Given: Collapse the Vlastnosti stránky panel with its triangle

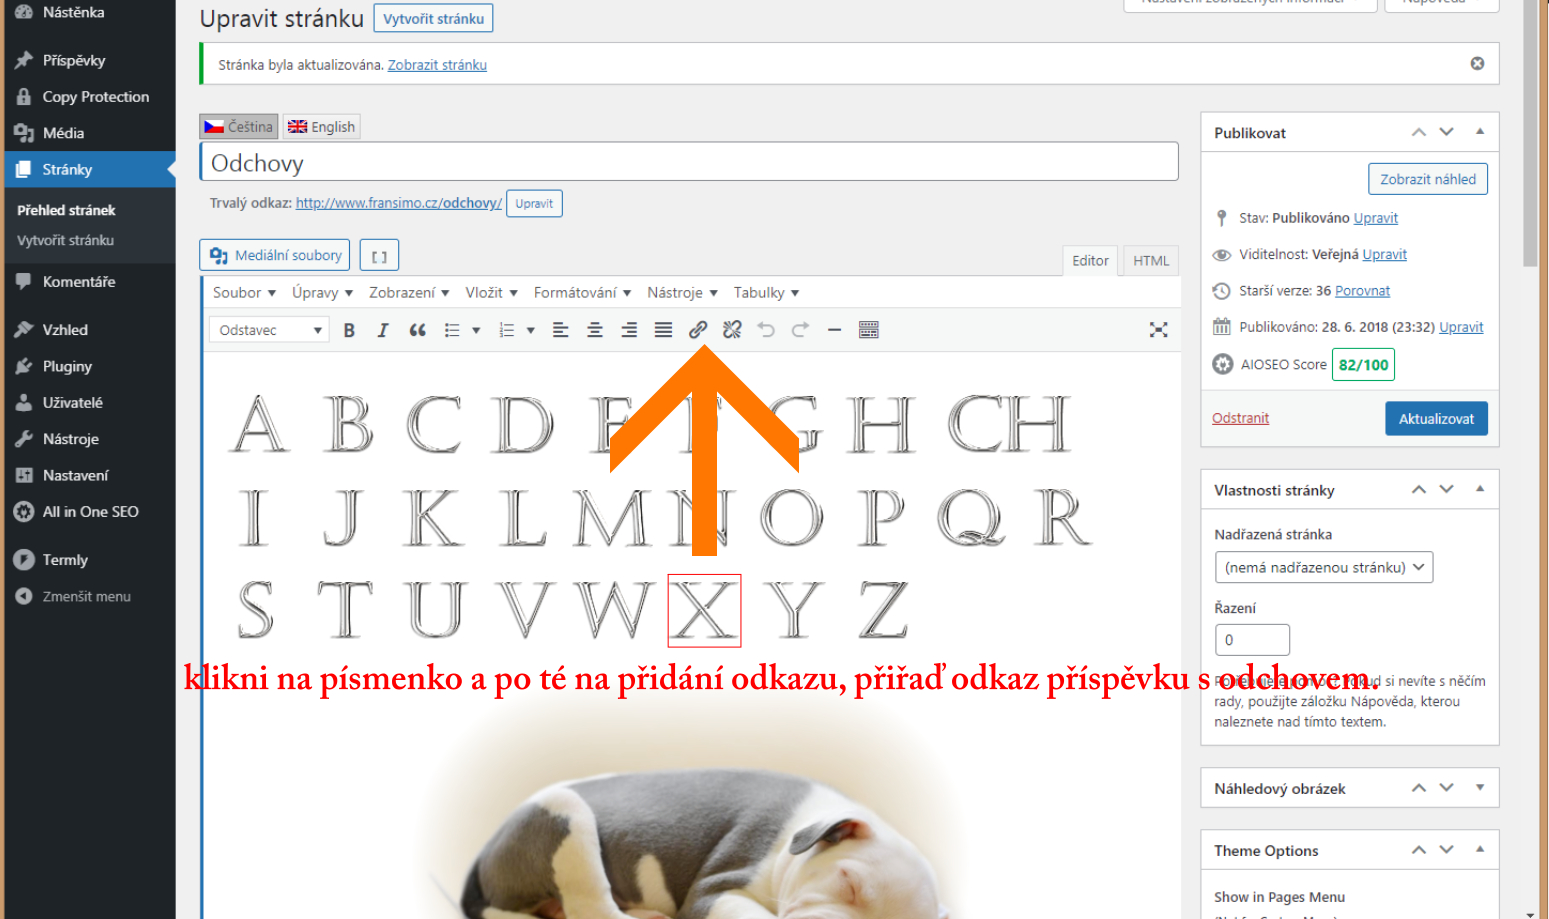Looking at the screenshot, I should (1480, 489).
